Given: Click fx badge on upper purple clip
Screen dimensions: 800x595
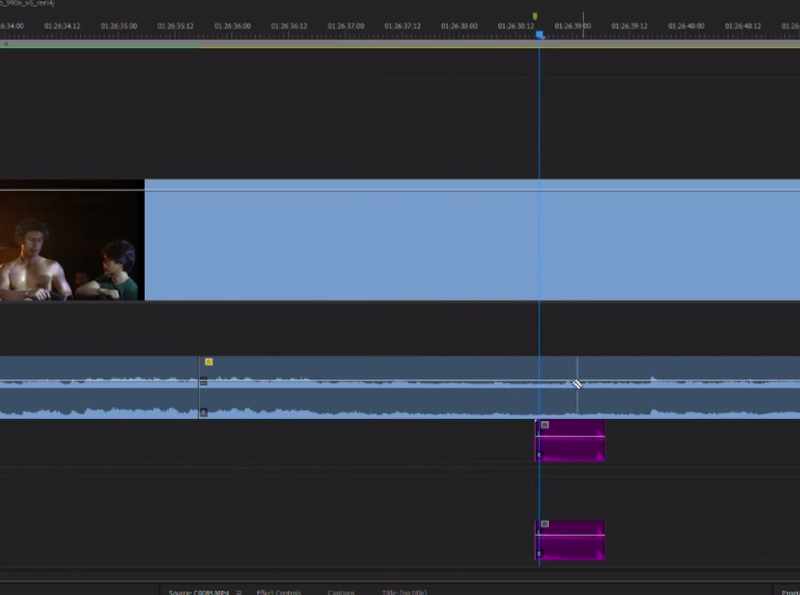Looking at the screenshot, I should [x=545, y=425].
